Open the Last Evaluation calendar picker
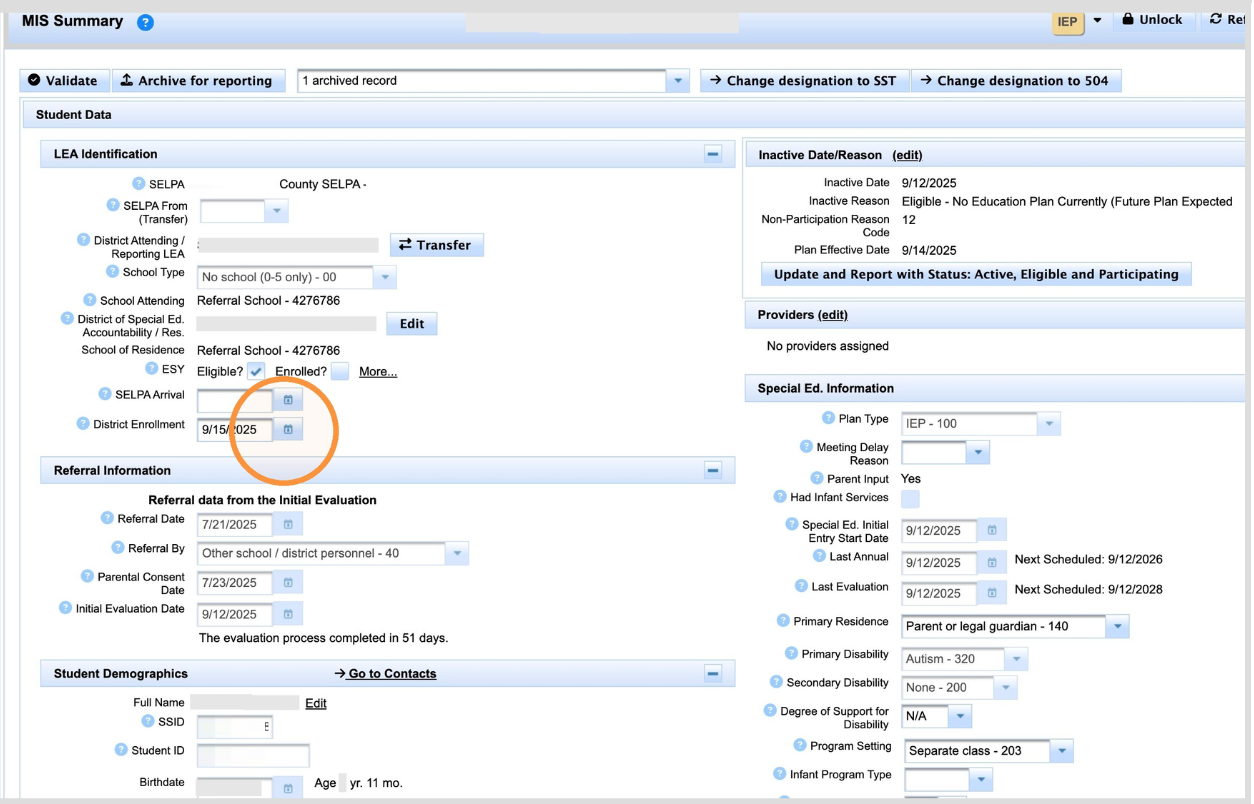 point(992,593)
